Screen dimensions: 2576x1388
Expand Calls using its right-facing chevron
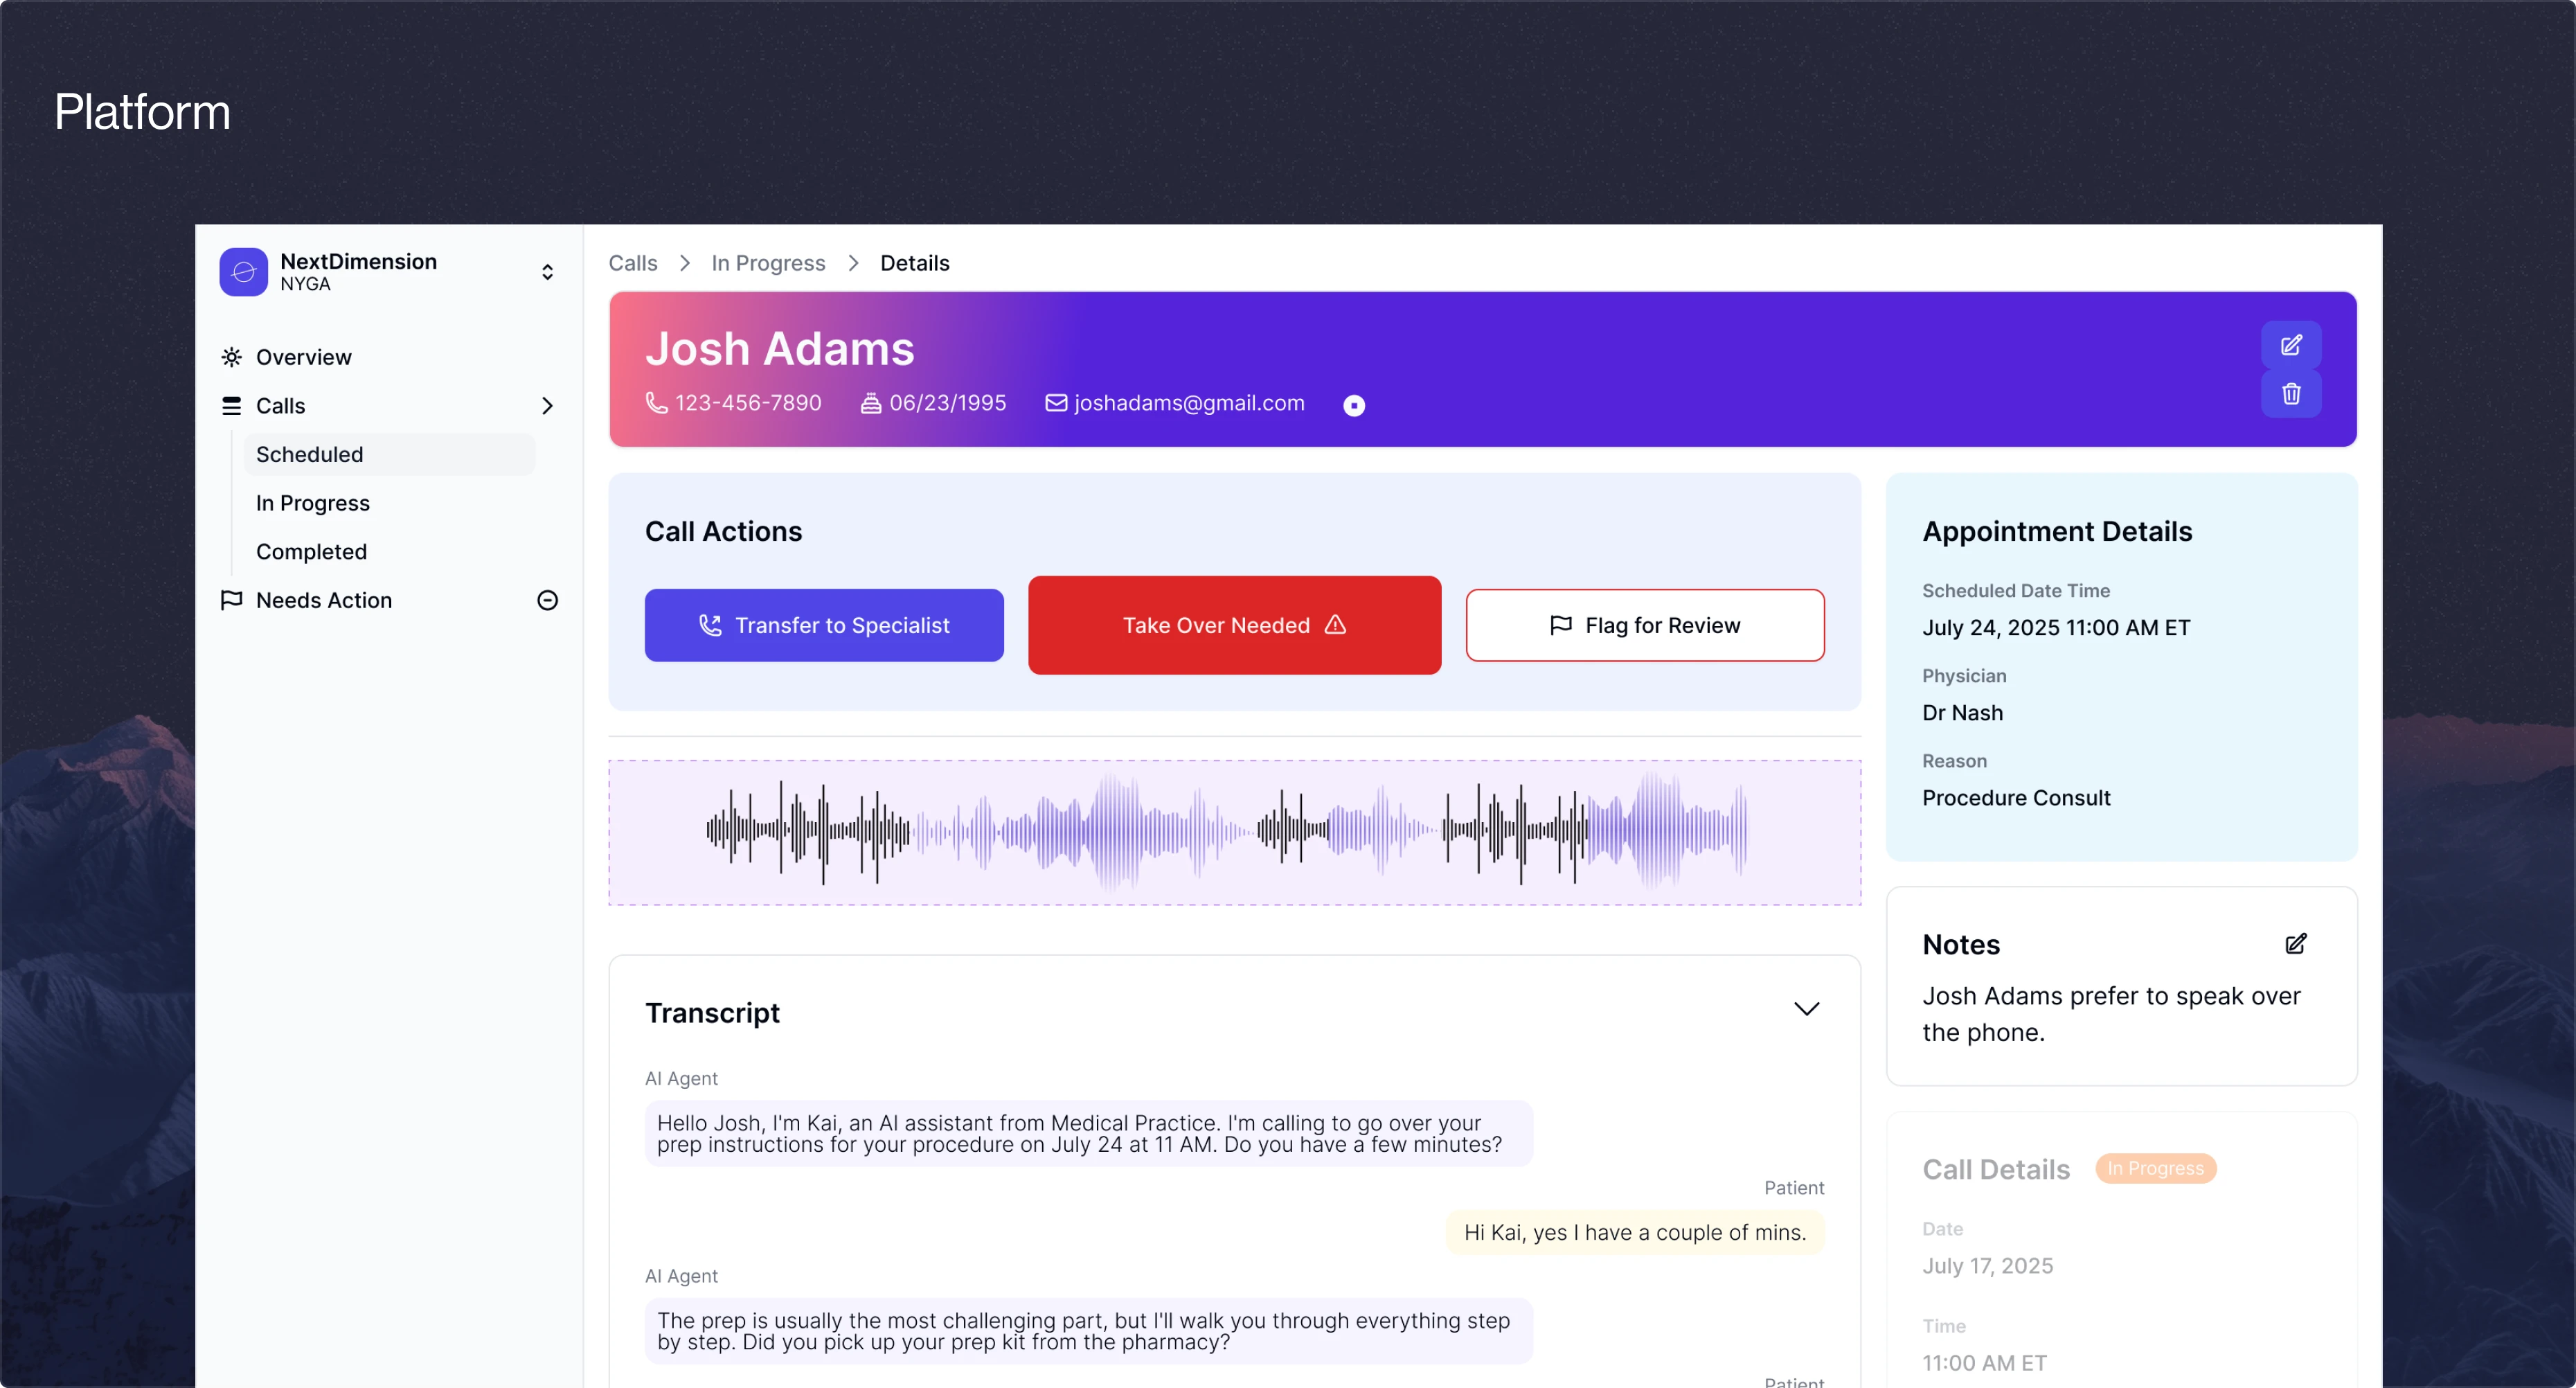coord(547,406)
